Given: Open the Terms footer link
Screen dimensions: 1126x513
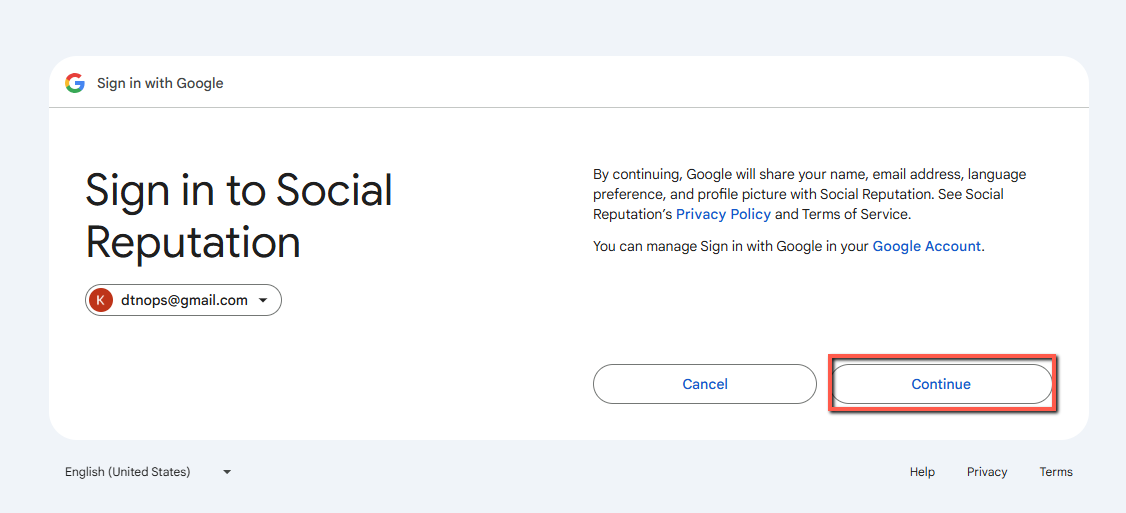Looking at the screenshot, I should point(1056,472).
